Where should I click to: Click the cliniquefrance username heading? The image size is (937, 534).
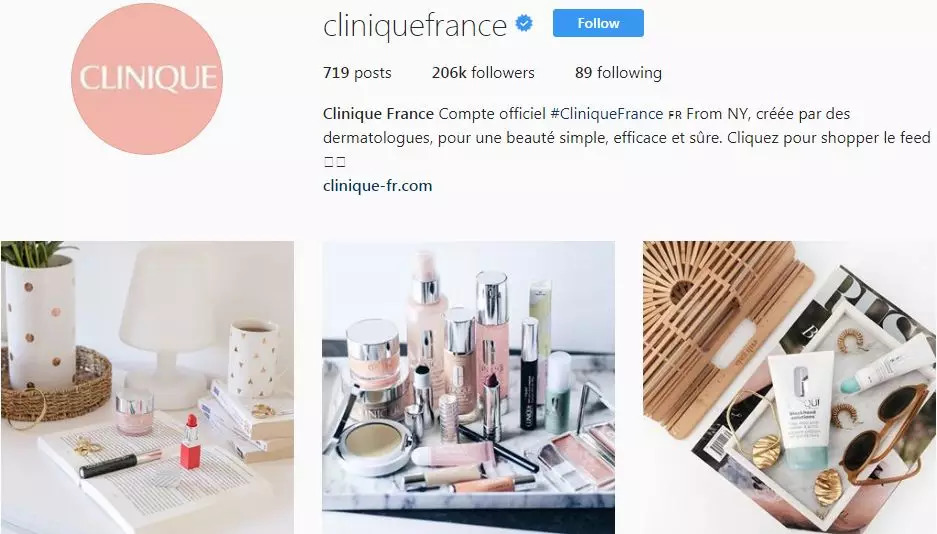[x=415, y=25]
